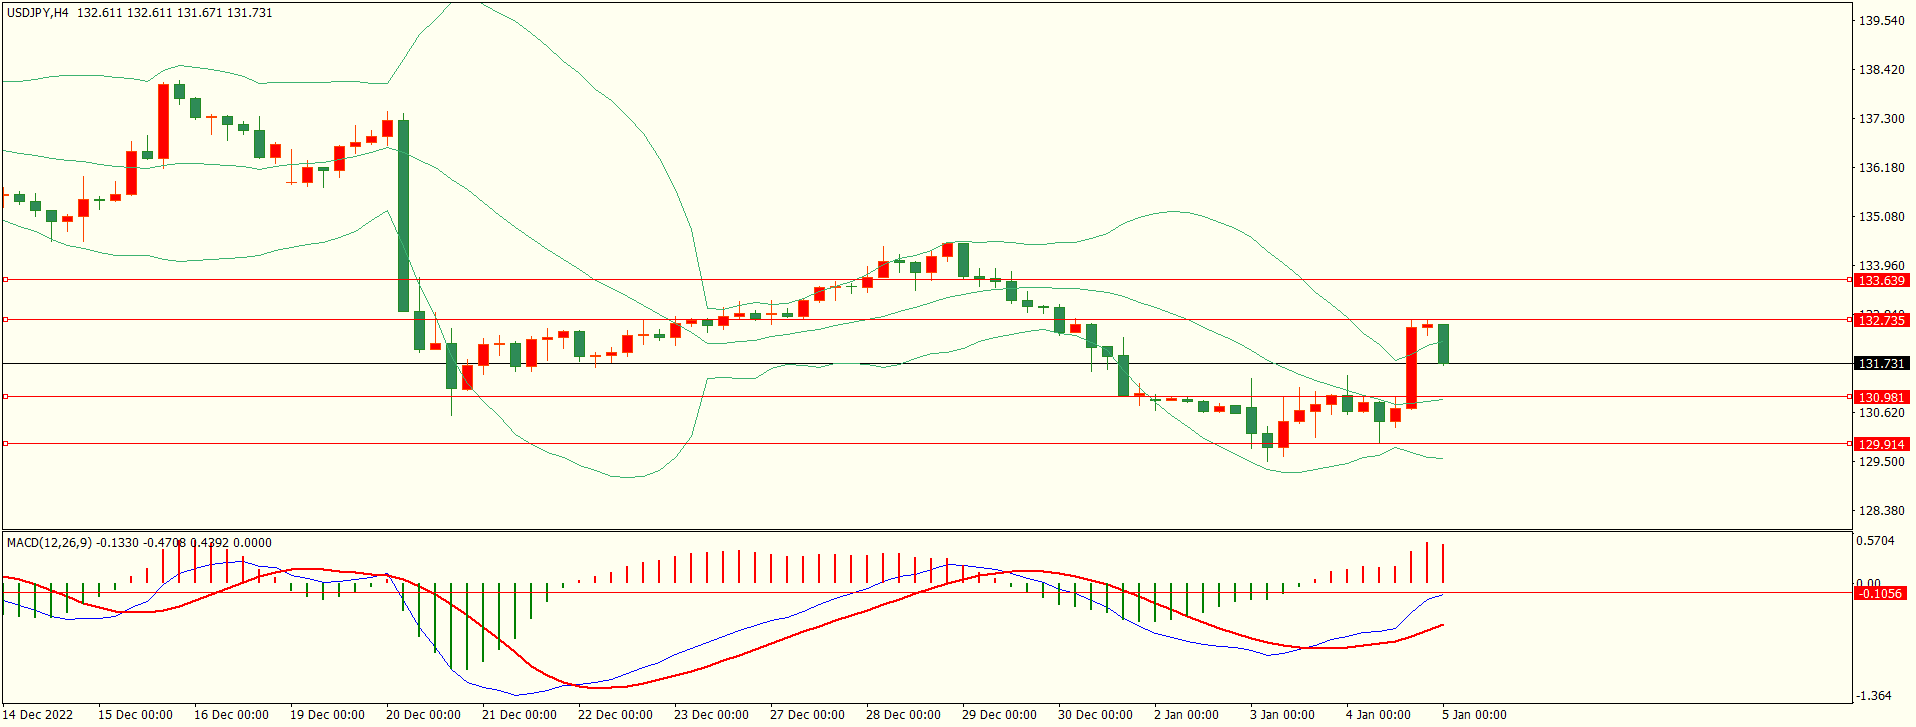Select left handle of red 130.981 line
Screen dimensions: 1916x727
pyautogui.click(x=5, y=397)
